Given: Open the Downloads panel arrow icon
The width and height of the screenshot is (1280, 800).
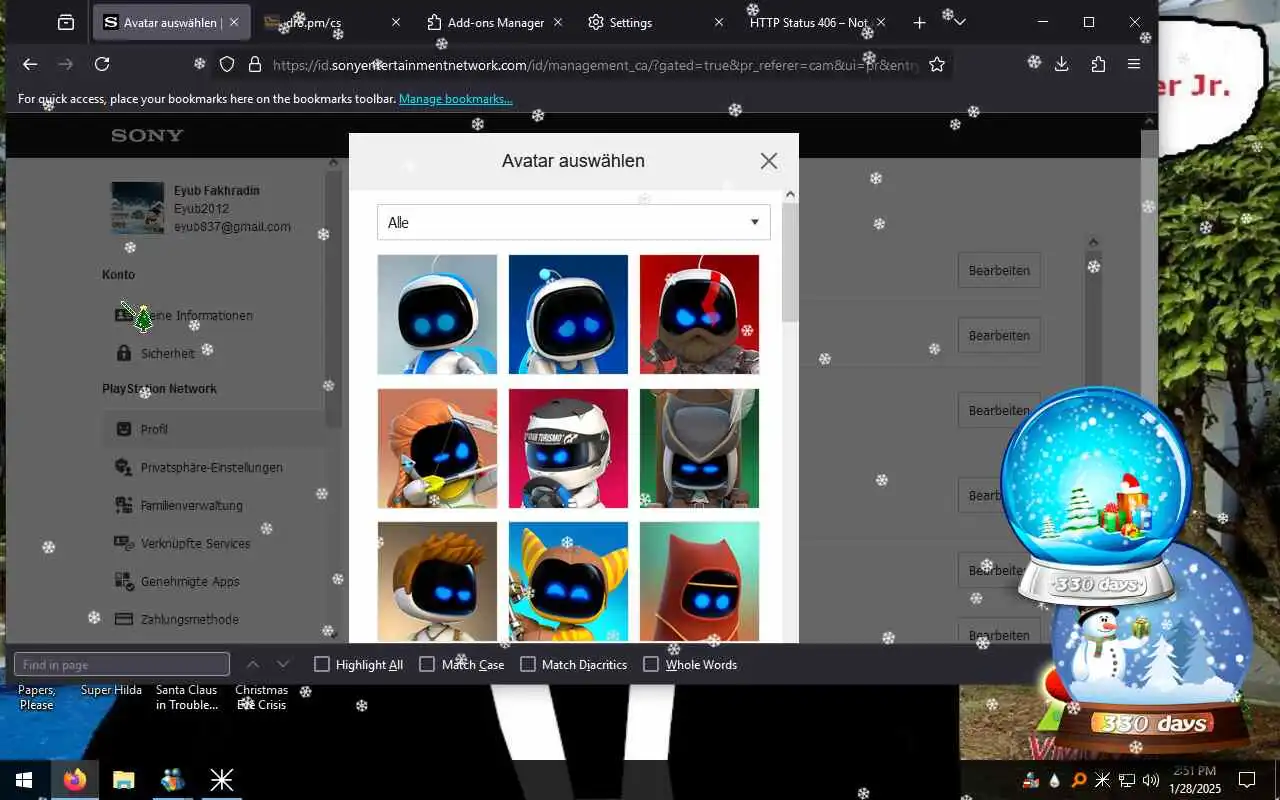Looking at the screenshot, I should click(1062, 64).
